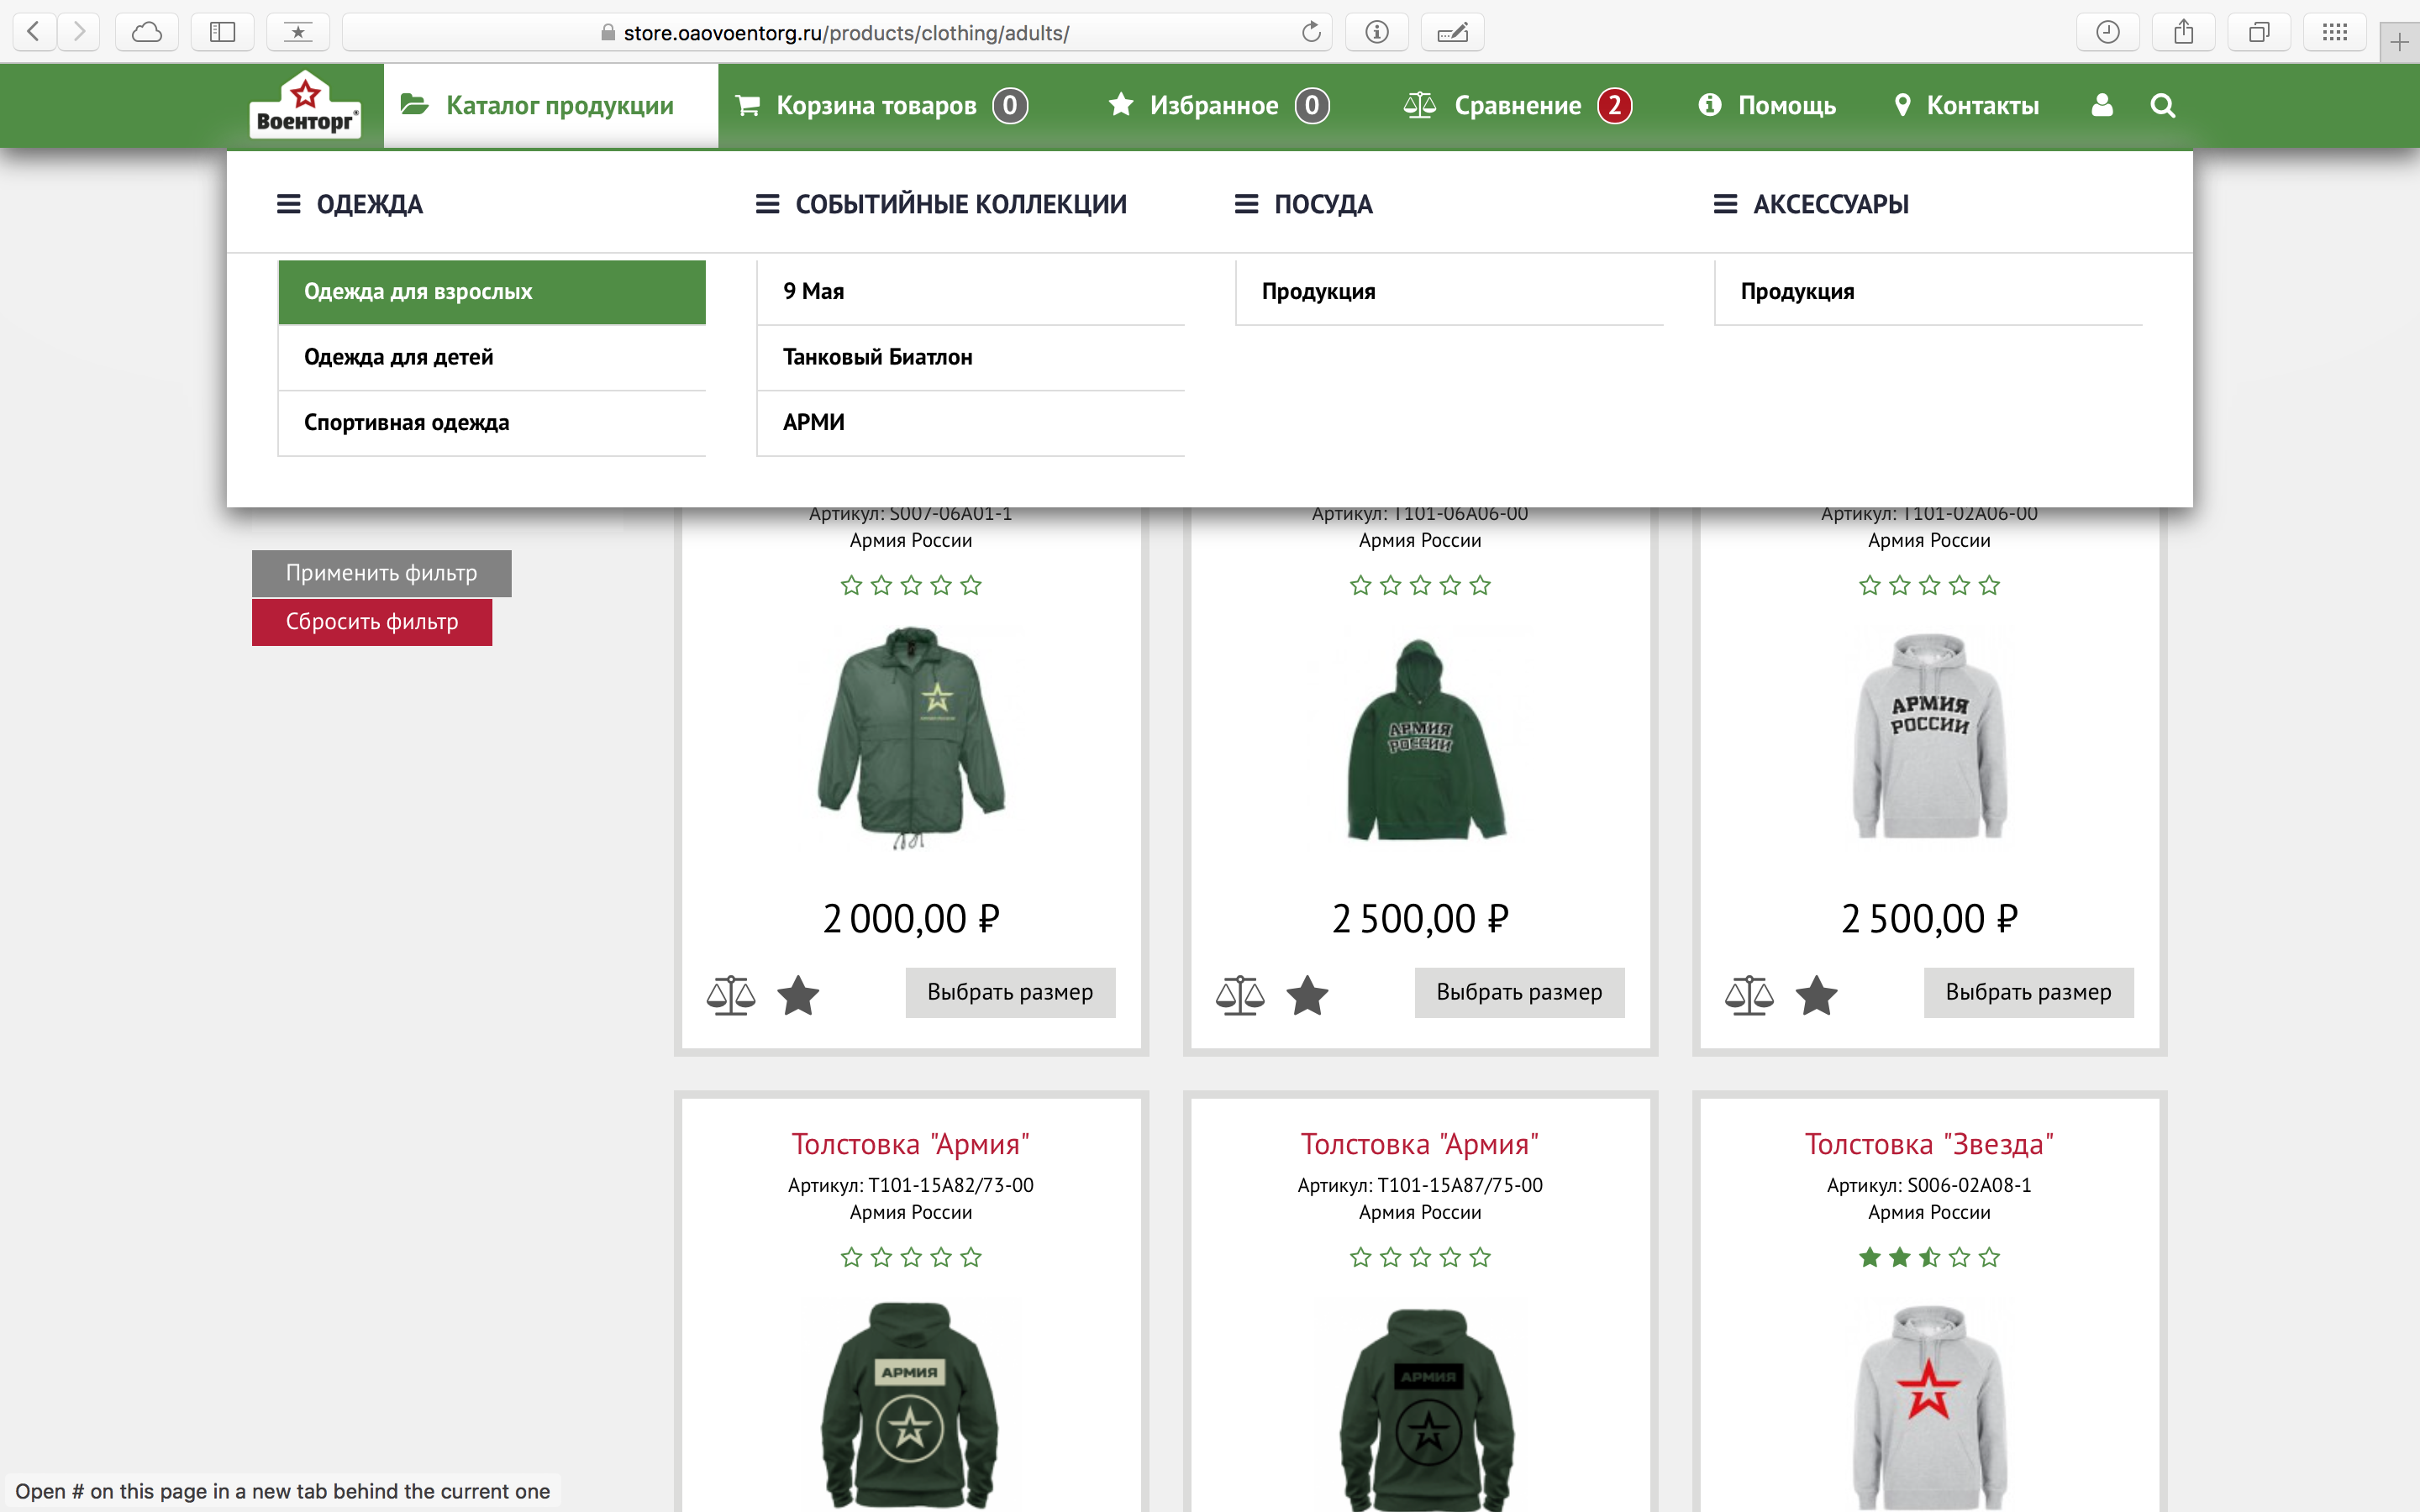Click the annotate pencil toolbar icon
The height and width of the screenshot is (1512, 2420).
pyautogui.click(x=1452, y=32)
